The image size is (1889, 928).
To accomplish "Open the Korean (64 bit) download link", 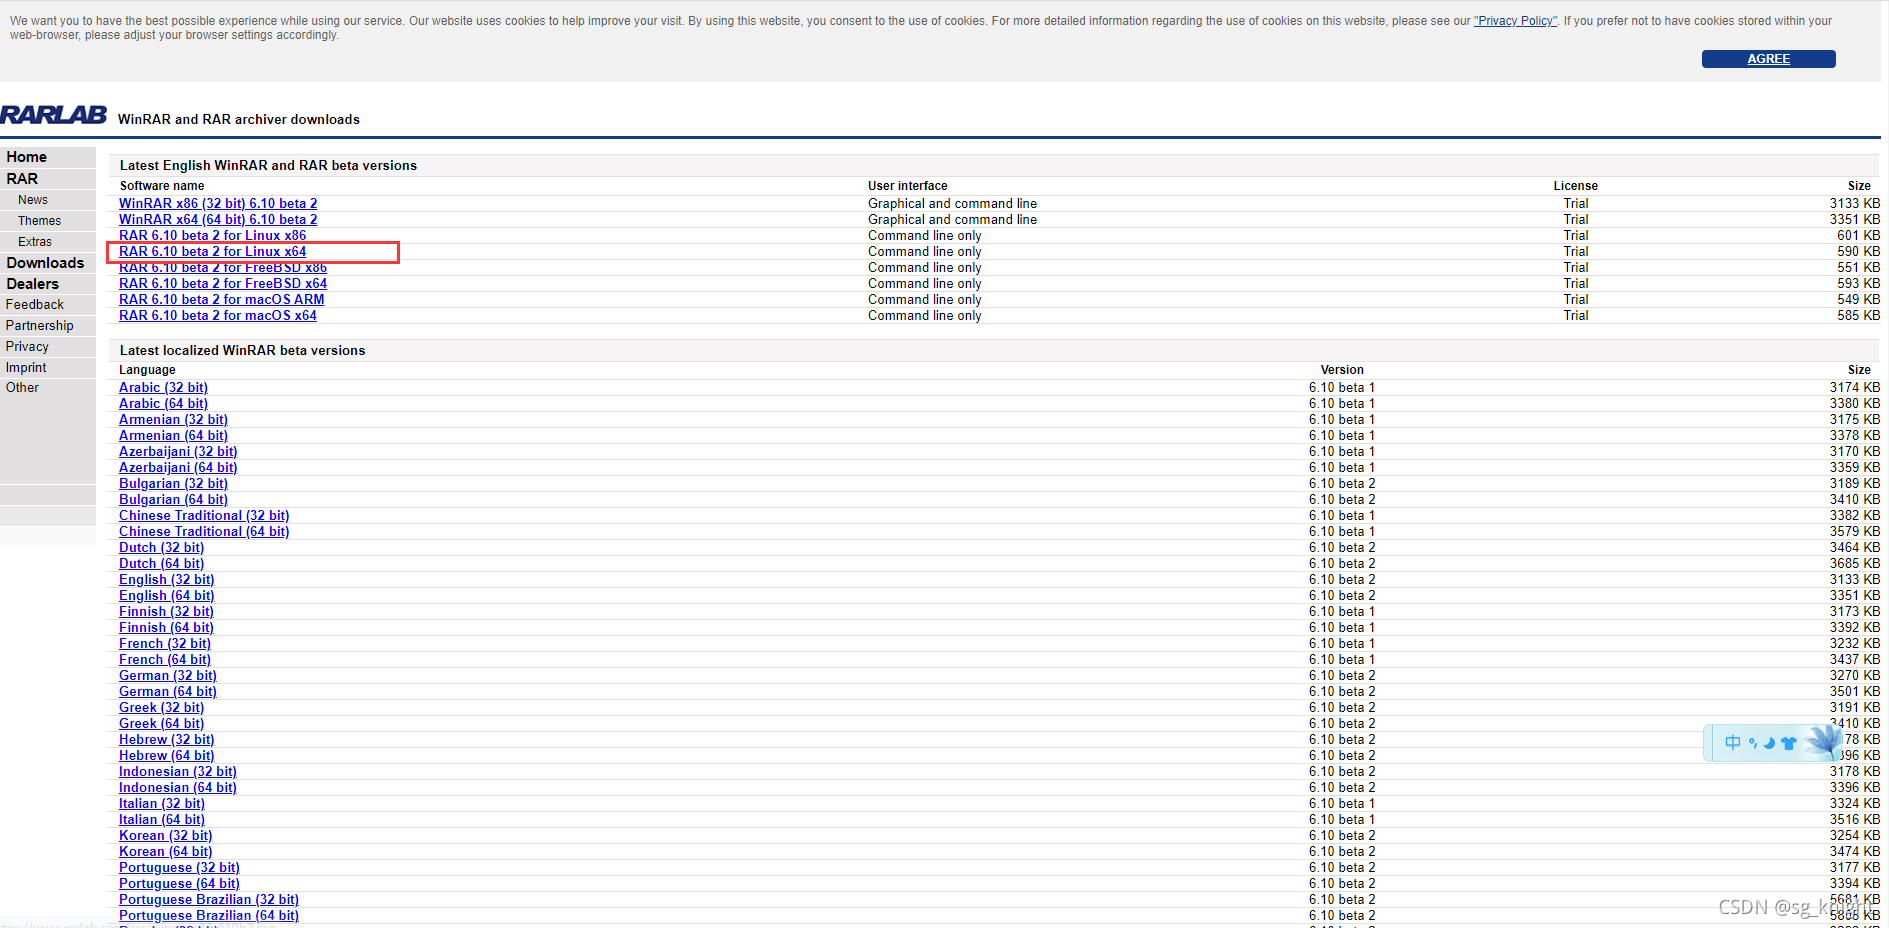I will click(x=166, y=851).
